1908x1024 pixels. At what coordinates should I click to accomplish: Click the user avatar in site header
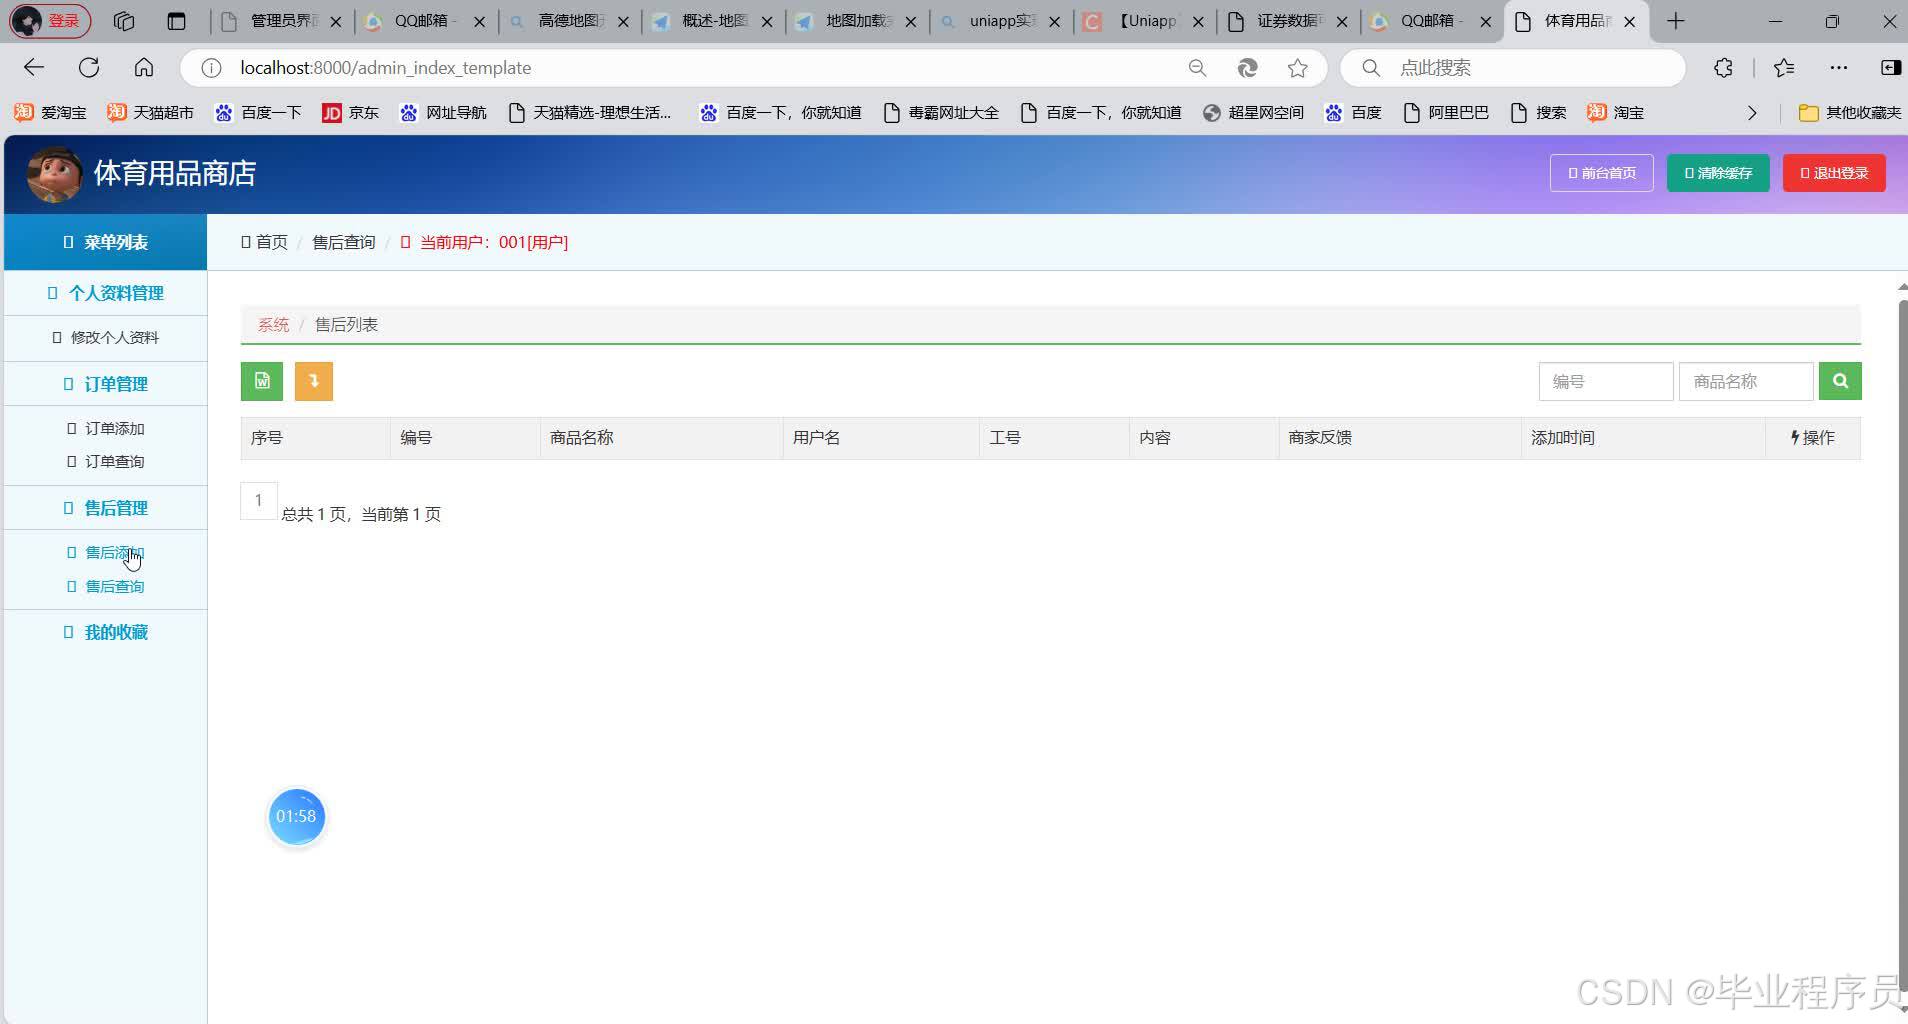click(x=54, y=174)
